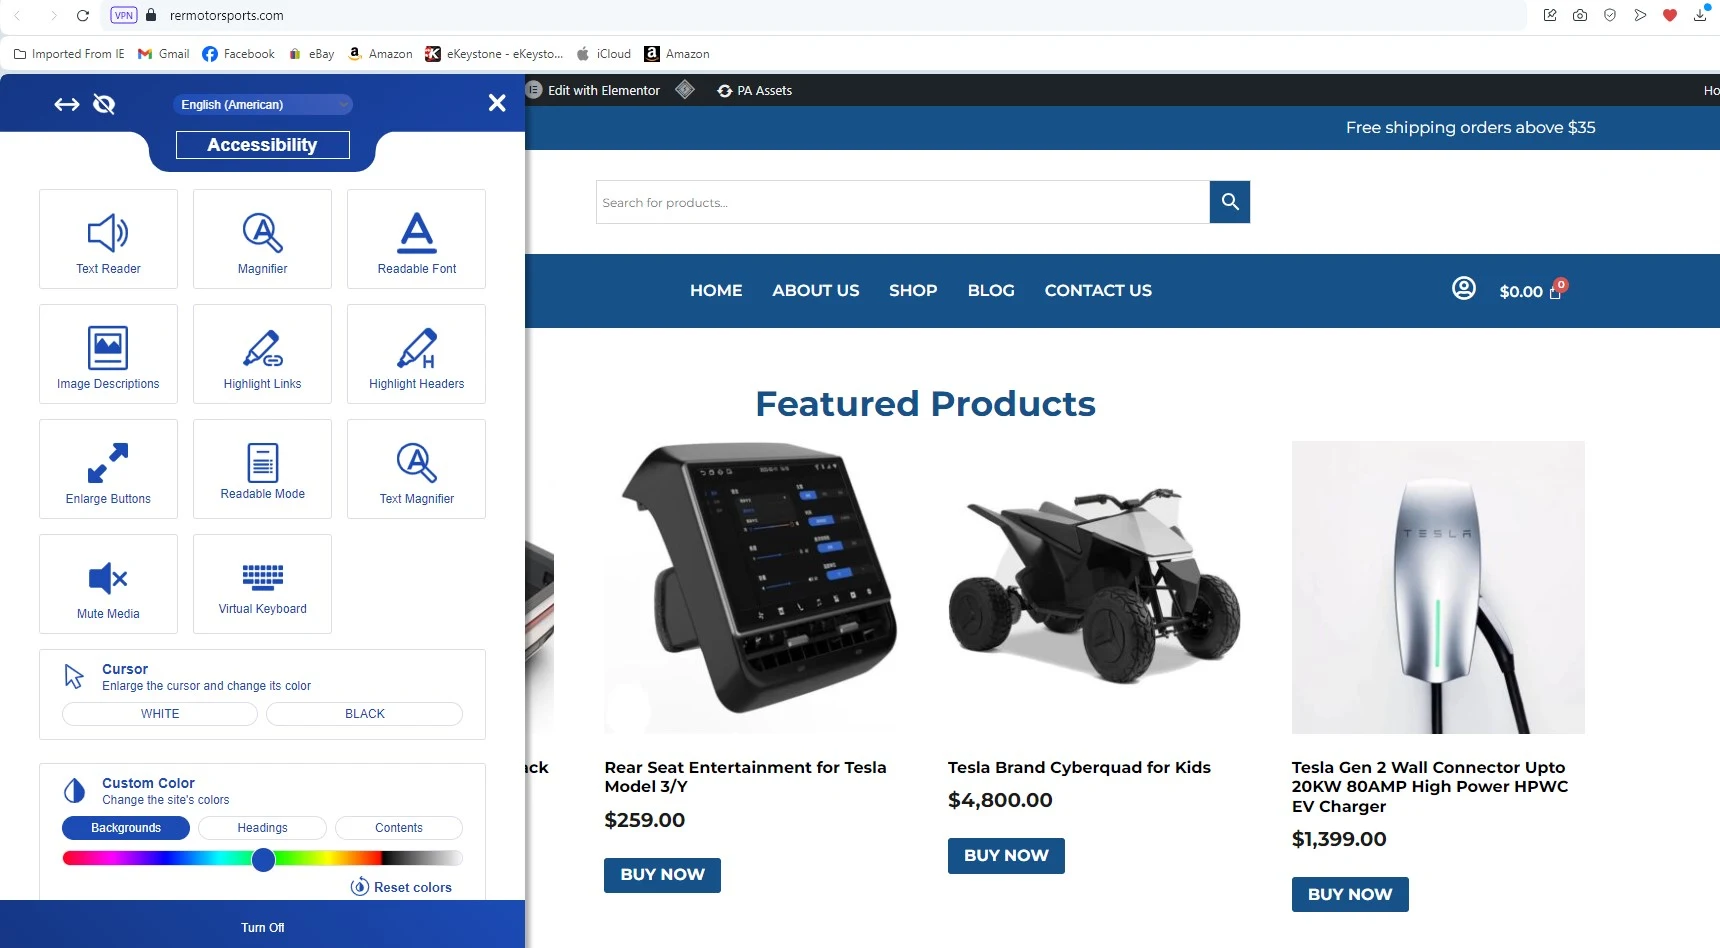Toggle Highlight Headers

coord(416,354)
